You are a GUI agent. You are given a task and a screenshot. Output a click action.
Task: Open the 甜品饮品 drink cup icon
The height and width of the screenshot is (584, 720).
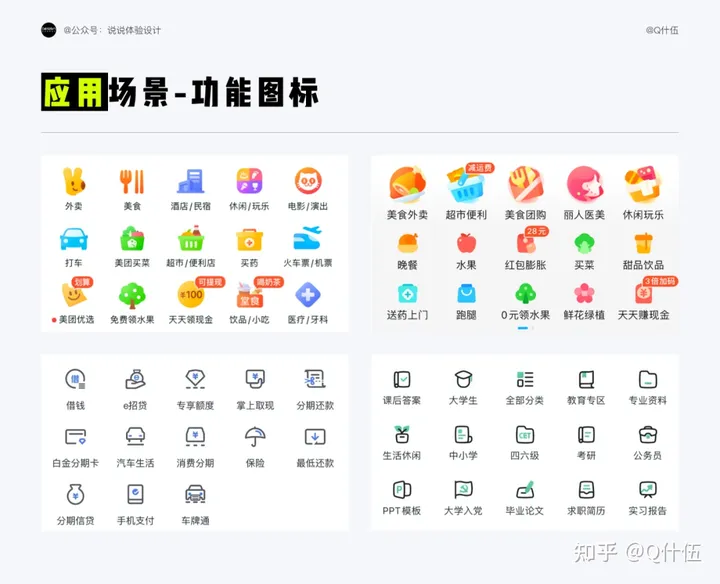click(x=643, y=243)
